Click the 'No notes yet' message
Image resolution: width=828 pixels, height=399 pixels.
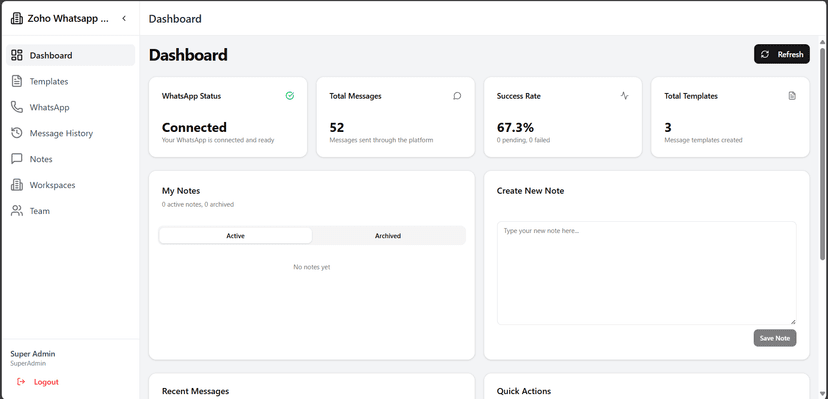312,267
